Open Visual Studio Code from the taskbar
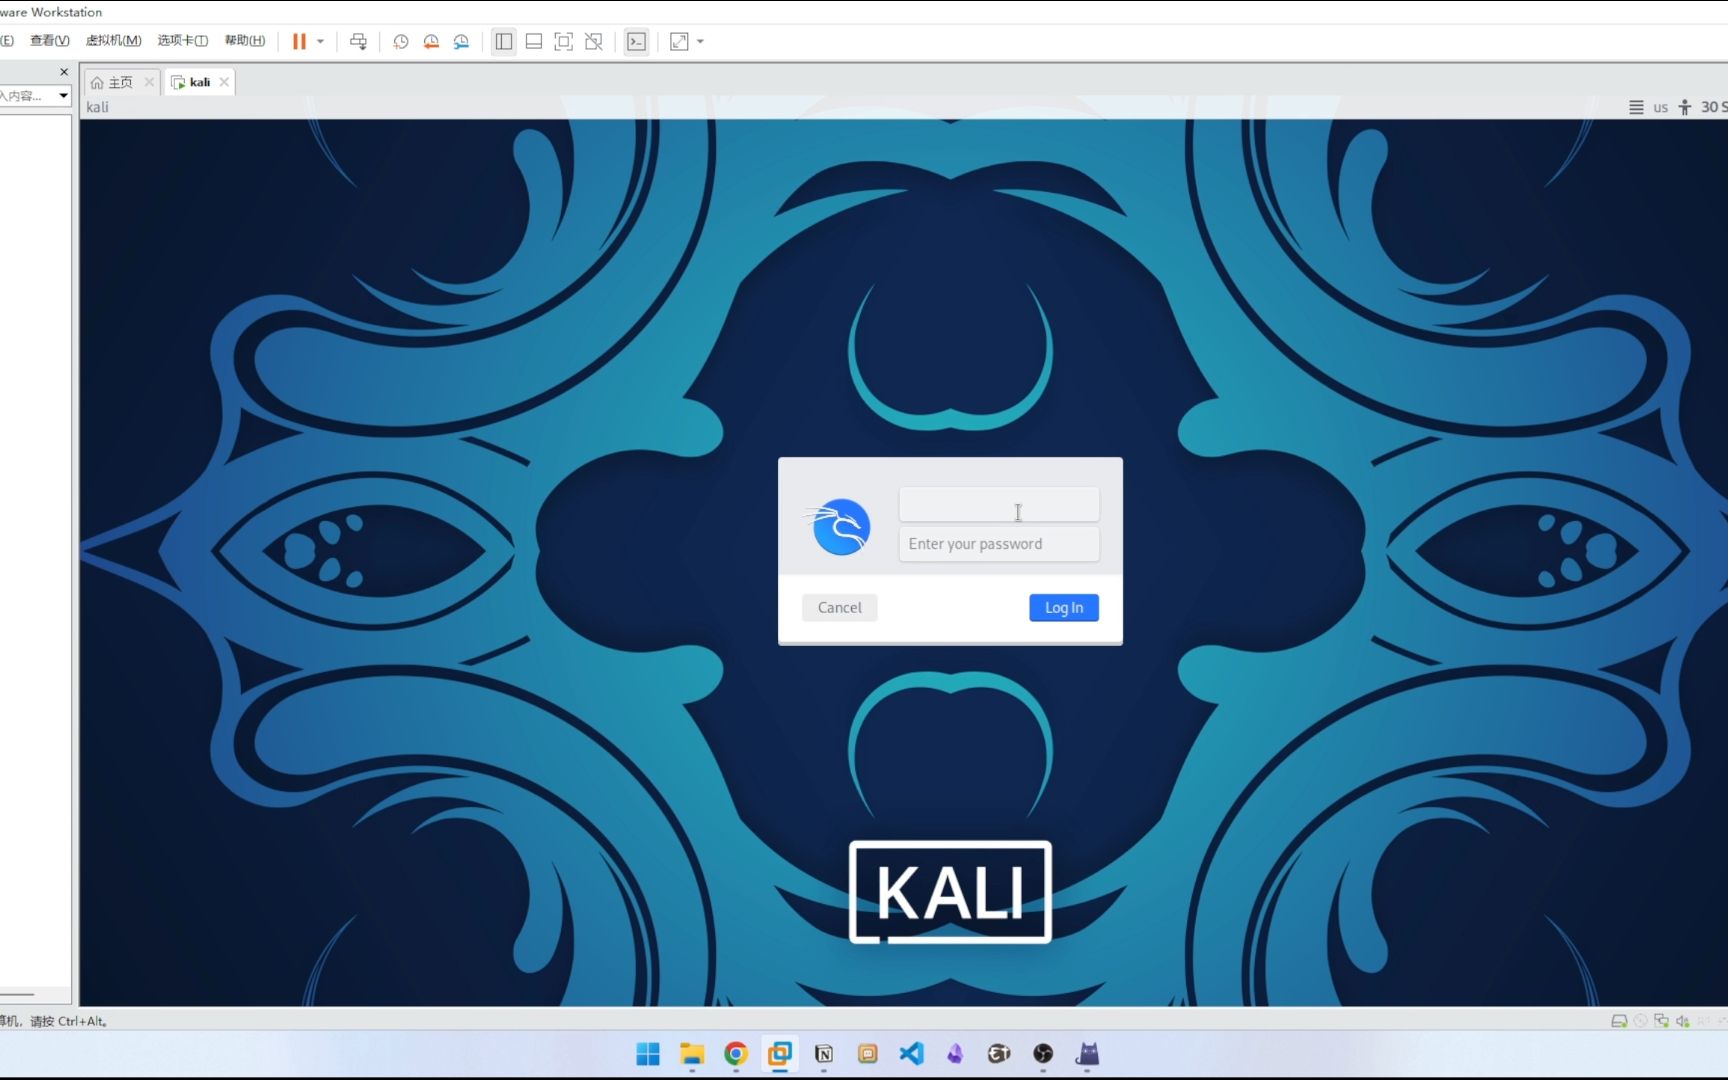The height and width of the screenshot is (1080, 1728). tap(912, 1054)
